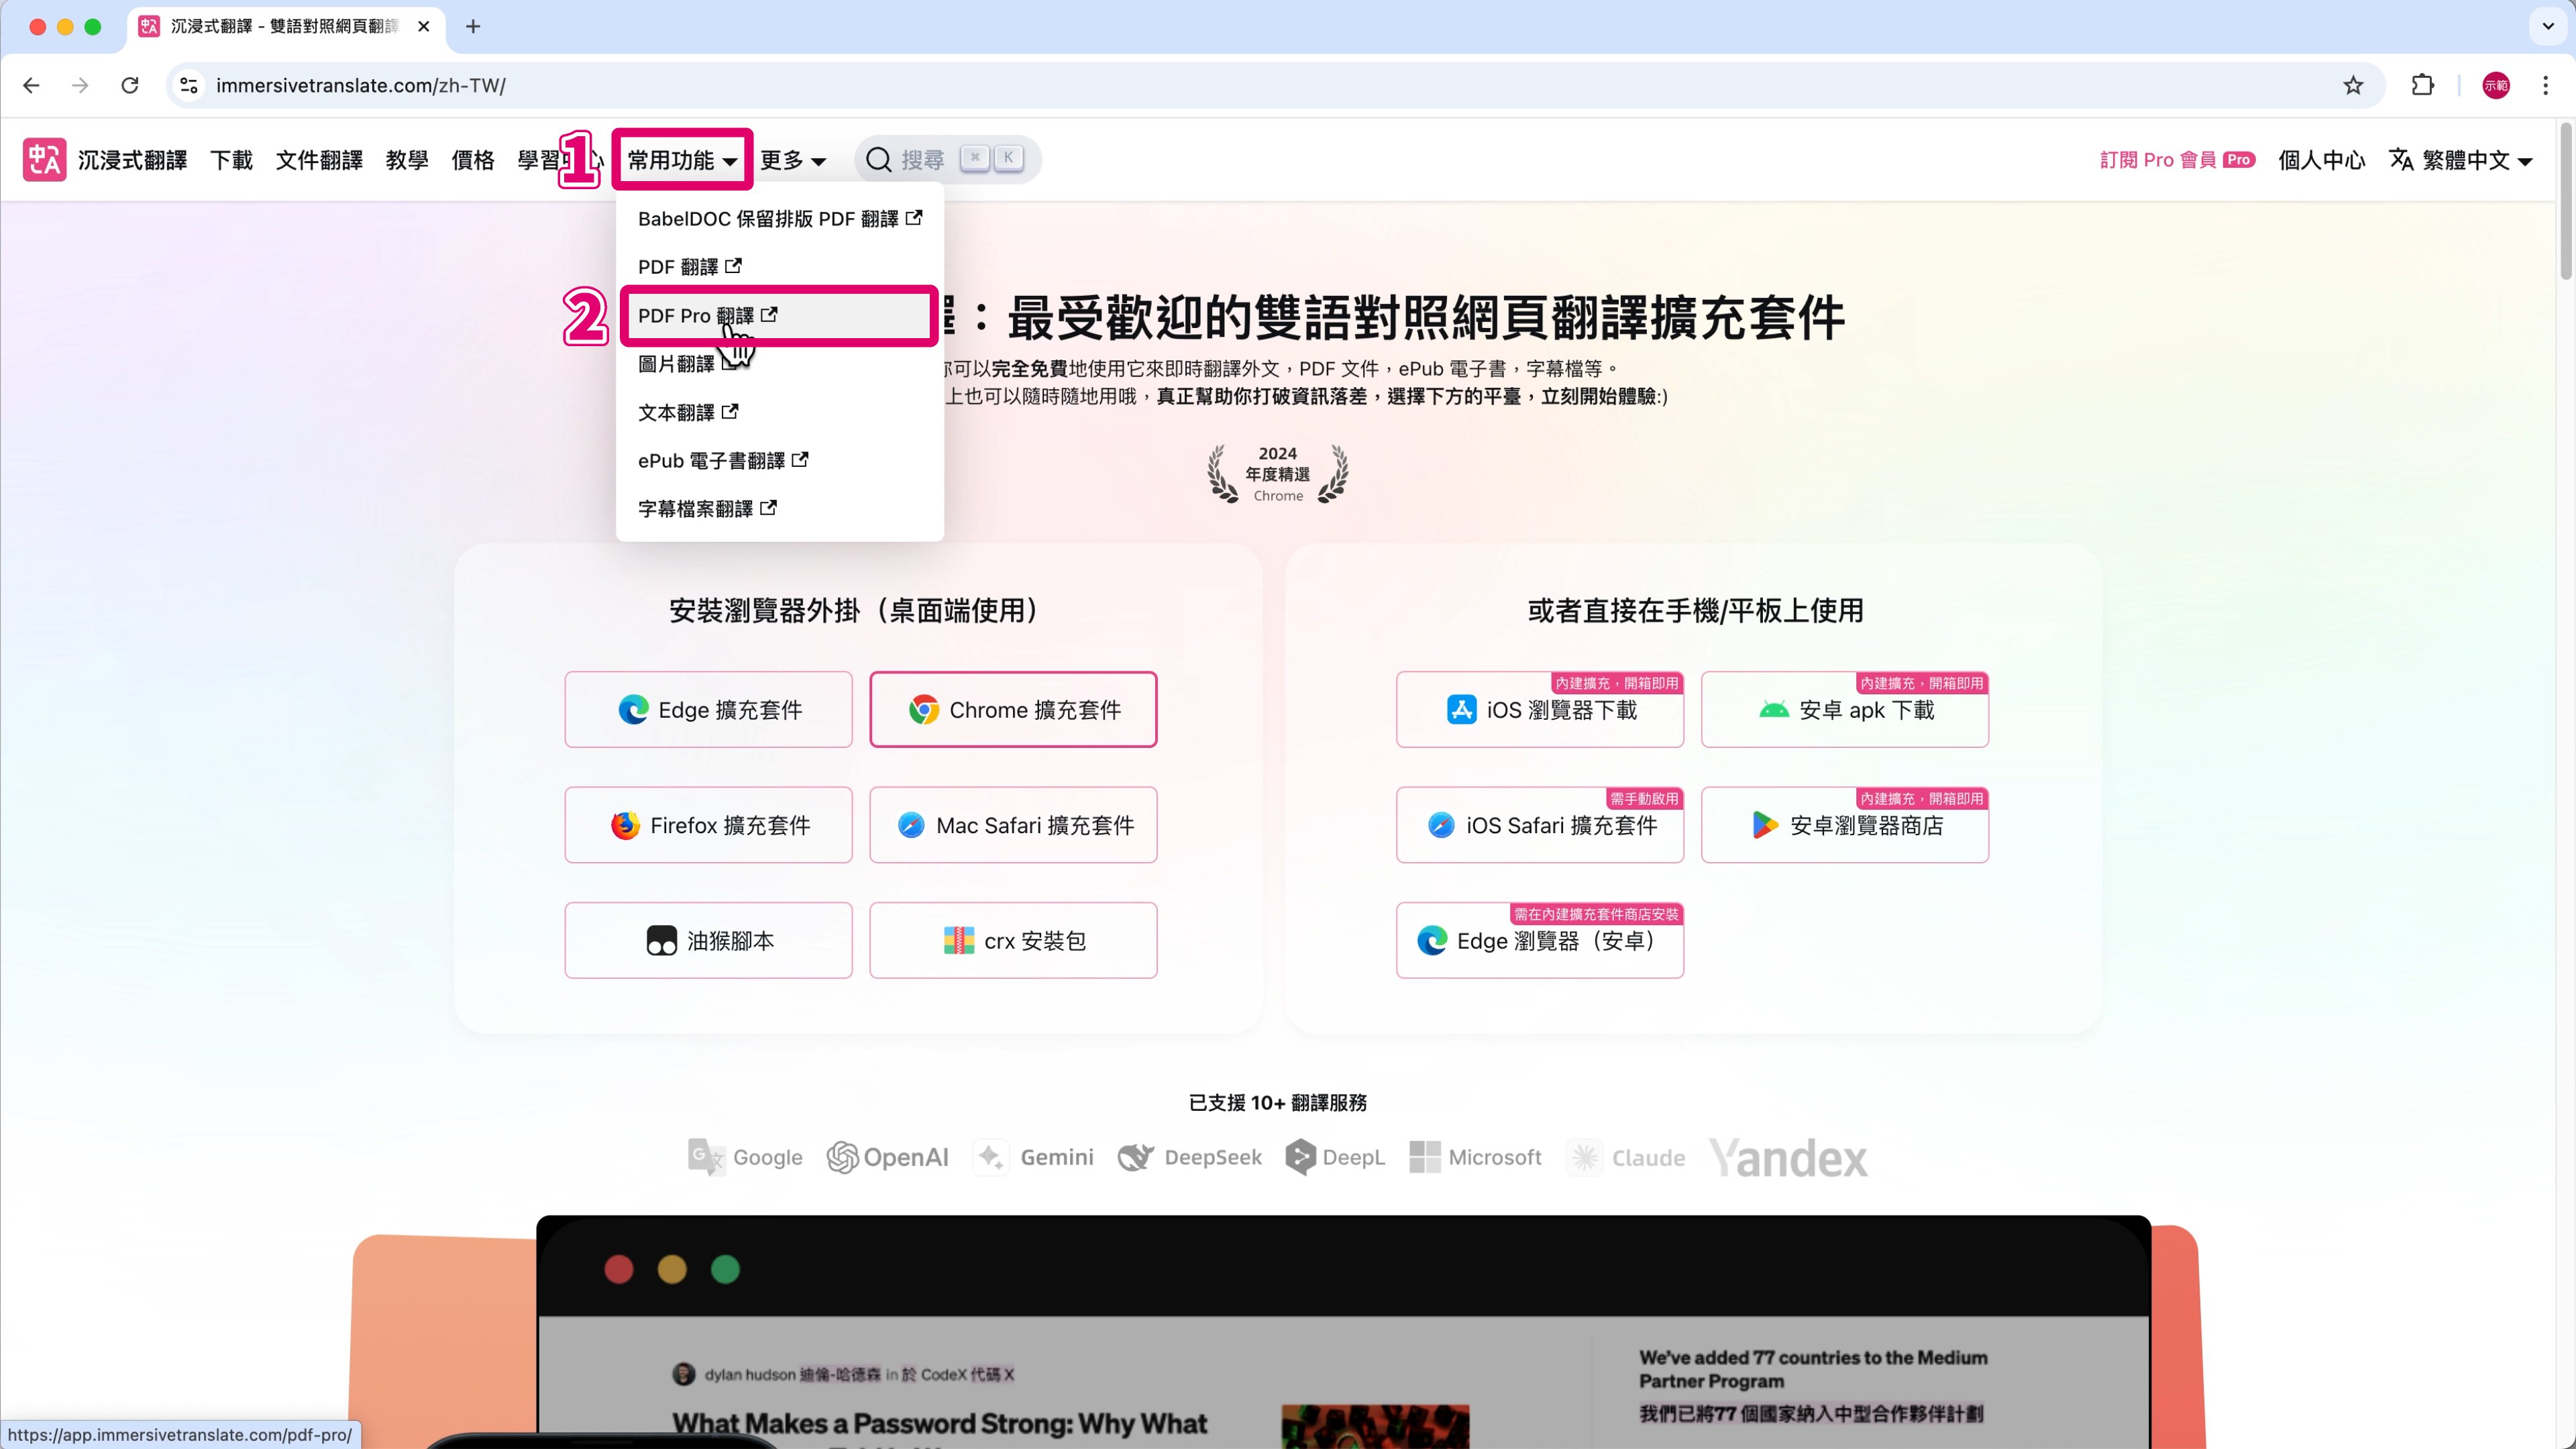This screenshot has width=2576, height=1449.
Task: Click the crx 安裝包 button
Action: 1013,941
